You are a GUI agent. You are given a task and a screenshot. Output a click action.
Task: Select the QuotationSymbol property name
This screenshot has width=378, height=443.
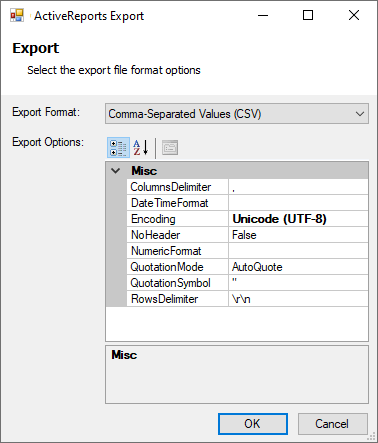[170, 283]
